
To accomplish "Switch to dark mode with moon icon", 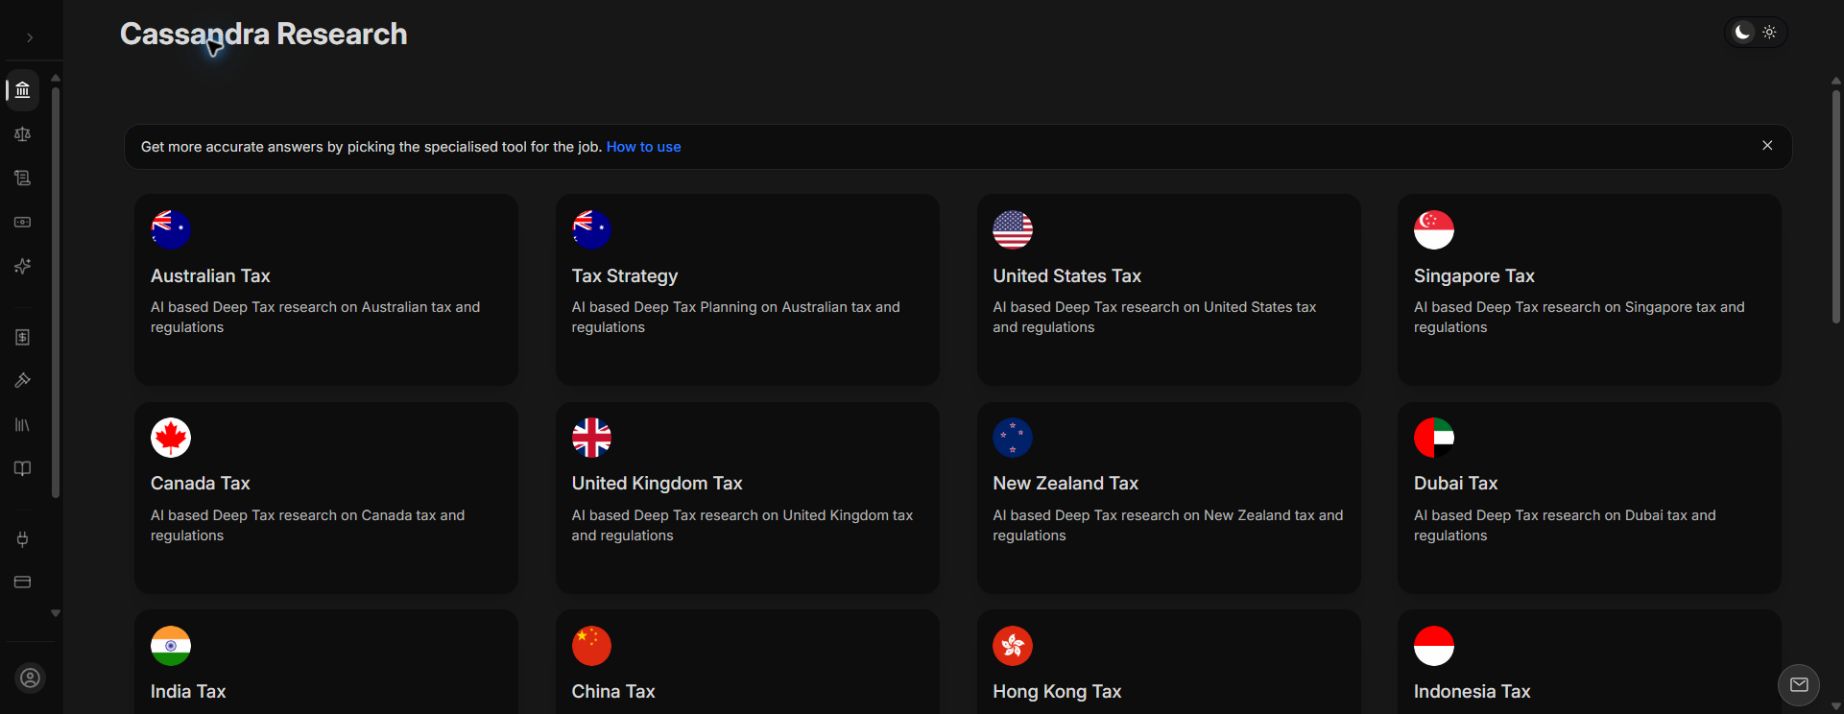I will 1742,33.
